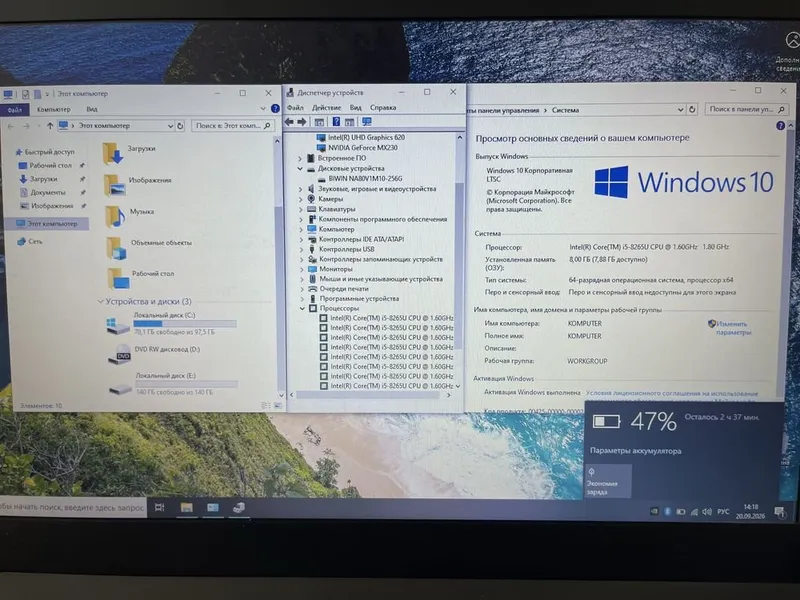Expand Звуковые, игровые и видеоустройства node
The width and height of the screenshot is (800, 600).
tap(301, 189)
